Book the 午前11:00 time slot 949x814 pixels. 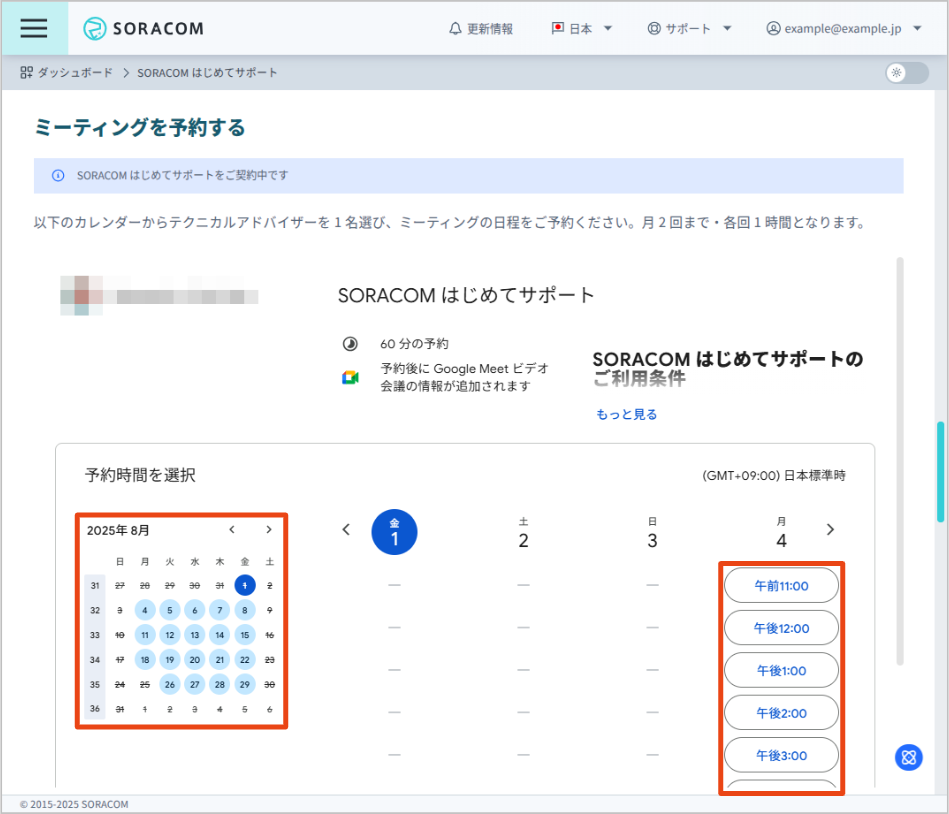[x=781, y=585]
